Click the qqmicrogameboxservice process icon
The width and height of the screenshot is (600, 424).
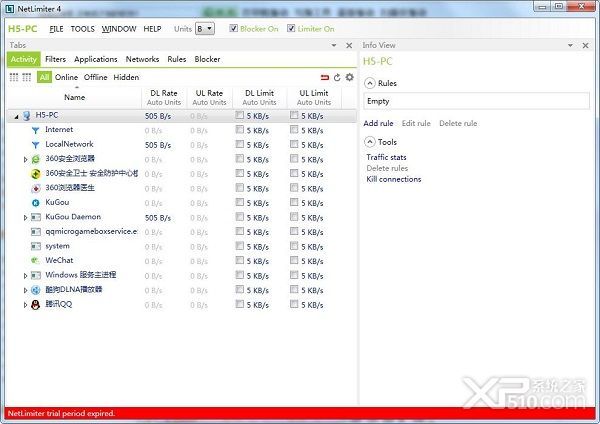tap(36, 232)
